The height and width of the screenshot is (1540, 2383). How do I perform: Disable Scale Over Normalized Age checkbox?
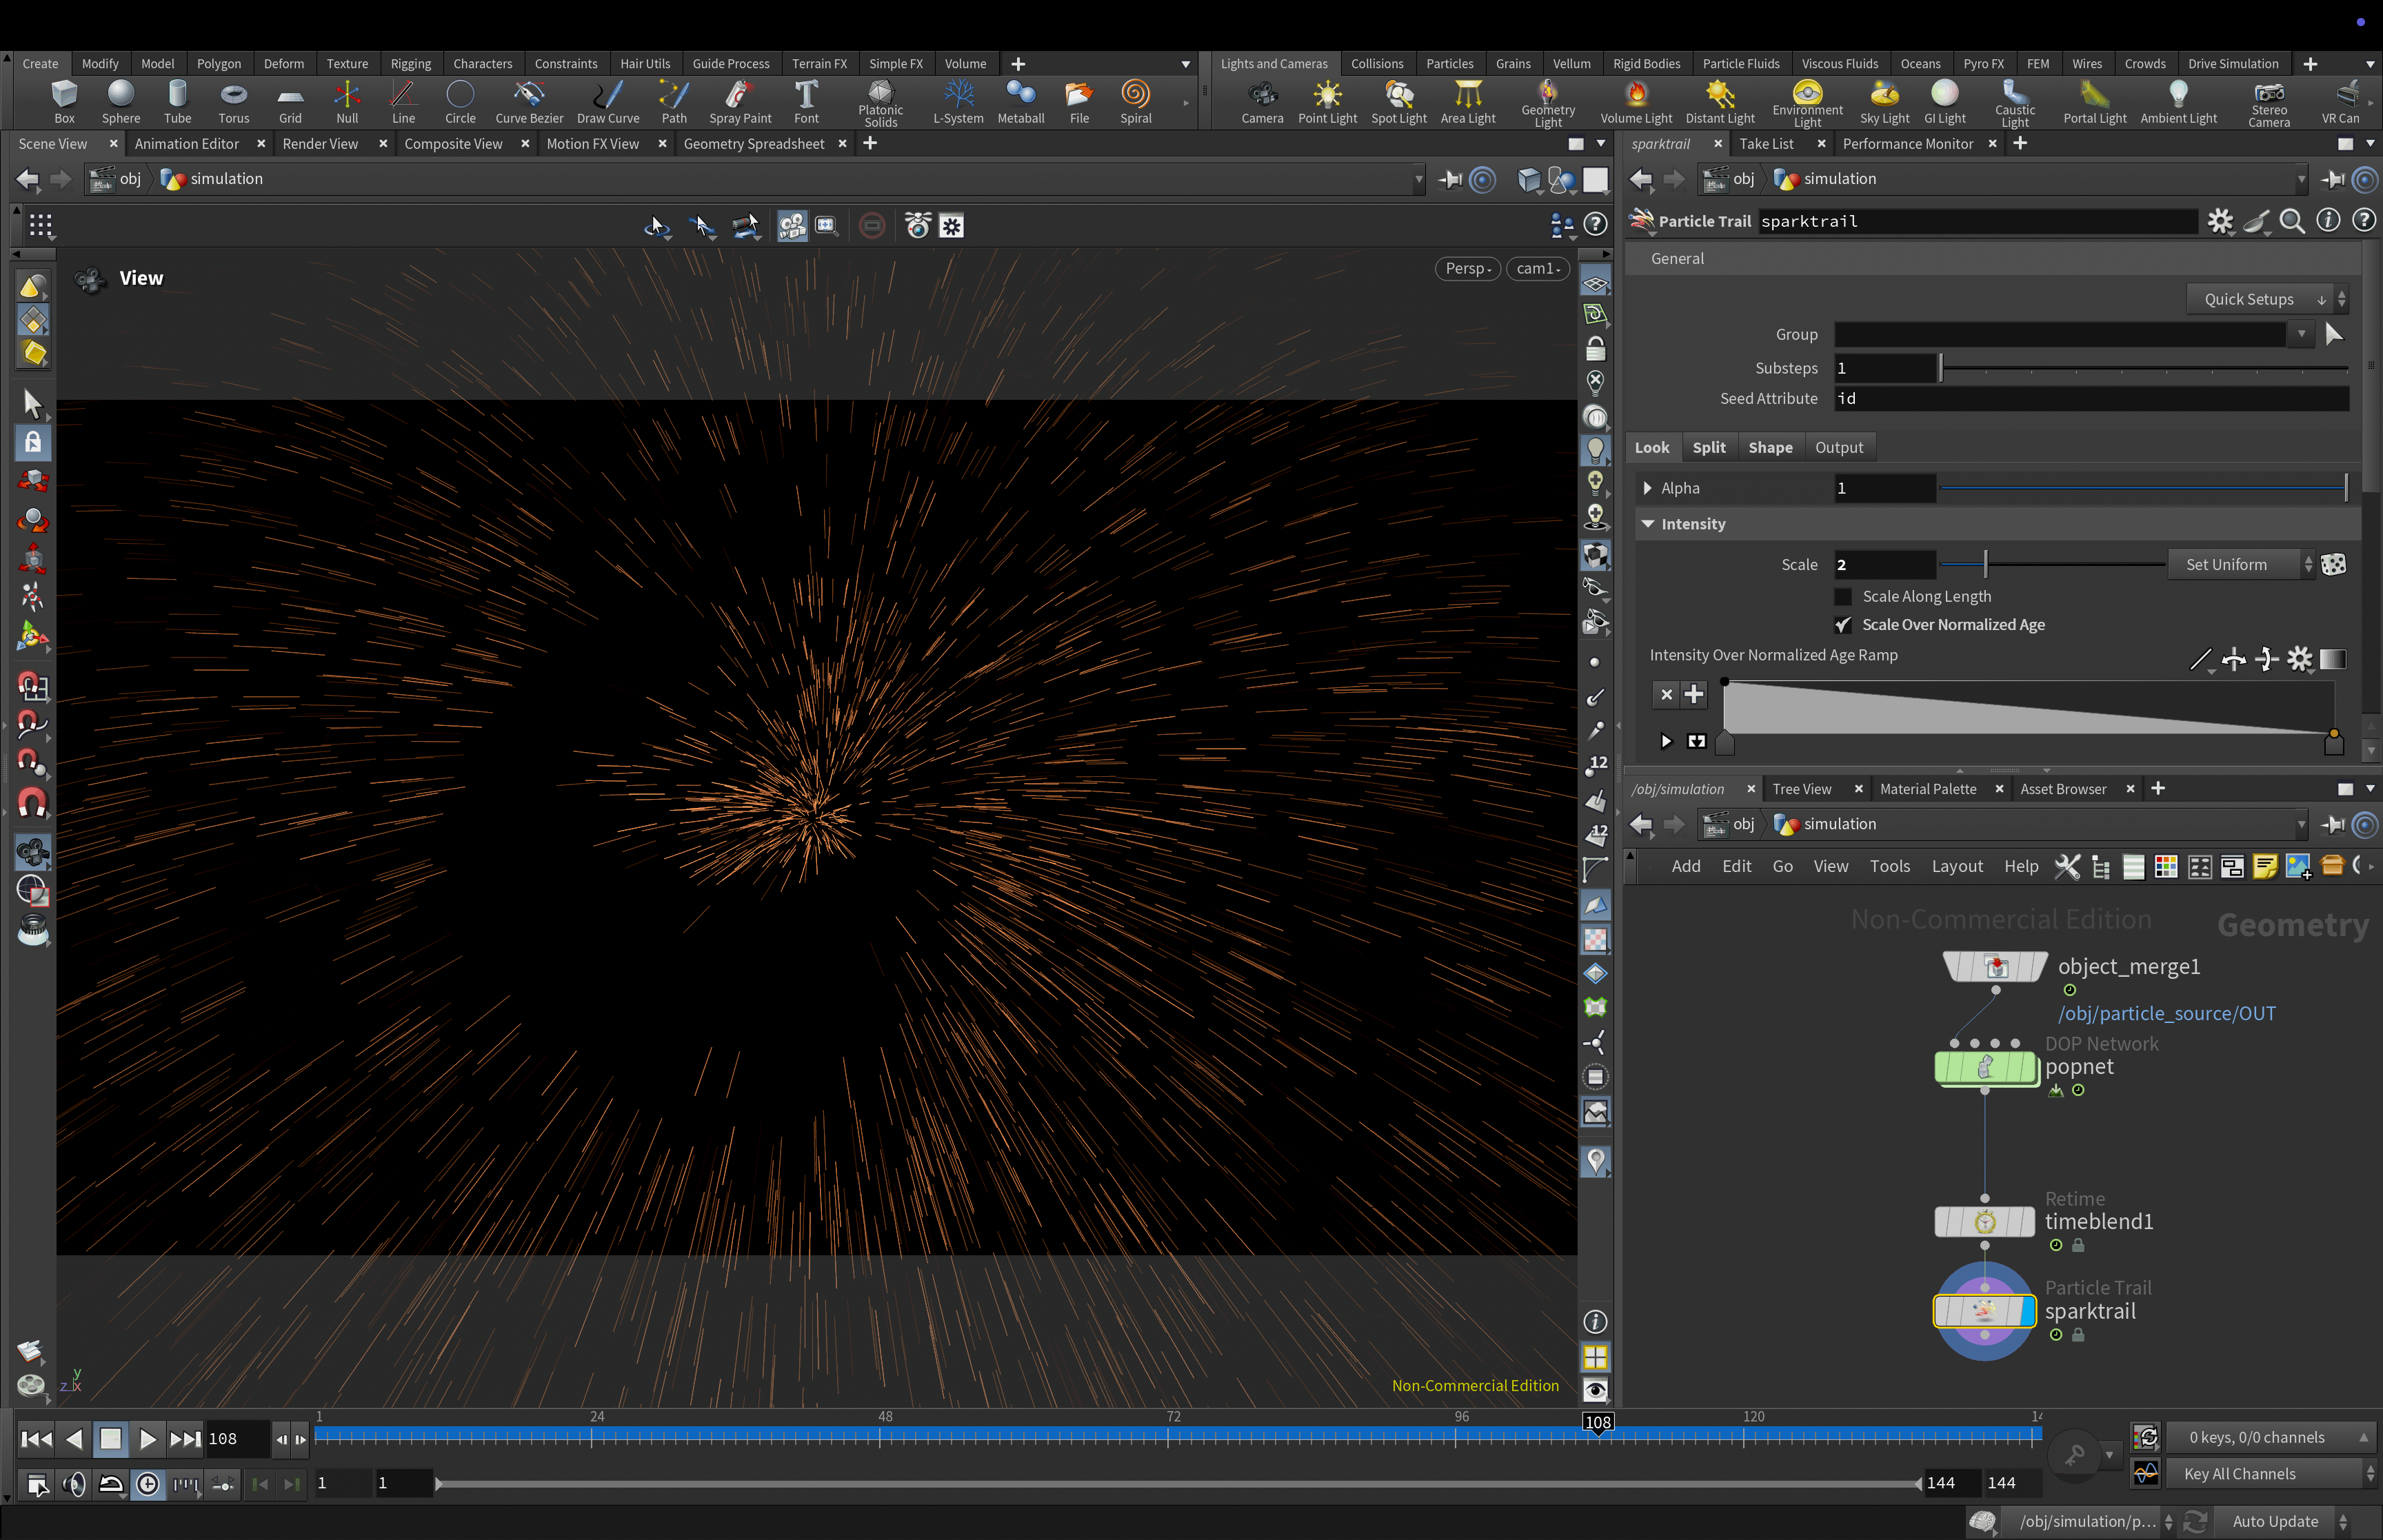coord(1843,625)
